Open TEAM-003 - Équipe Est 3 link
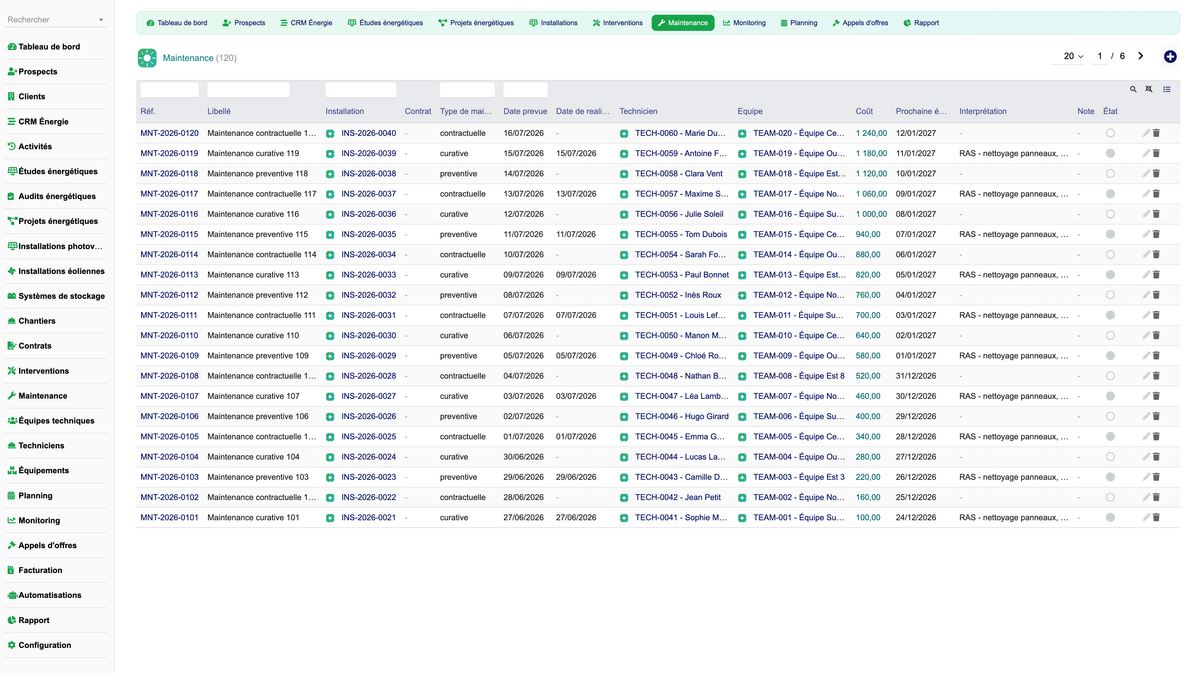 [799, 477]
